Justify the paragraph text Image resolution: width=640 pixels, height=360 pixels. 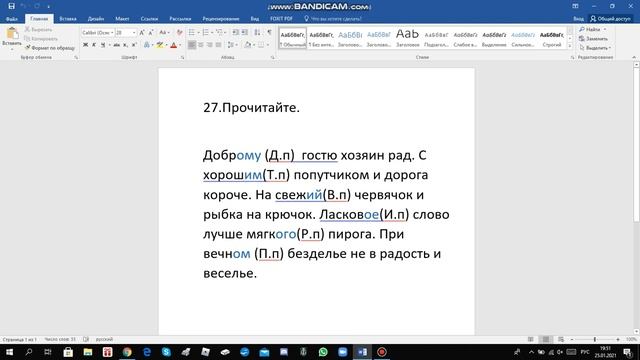[x=218, y=45]
